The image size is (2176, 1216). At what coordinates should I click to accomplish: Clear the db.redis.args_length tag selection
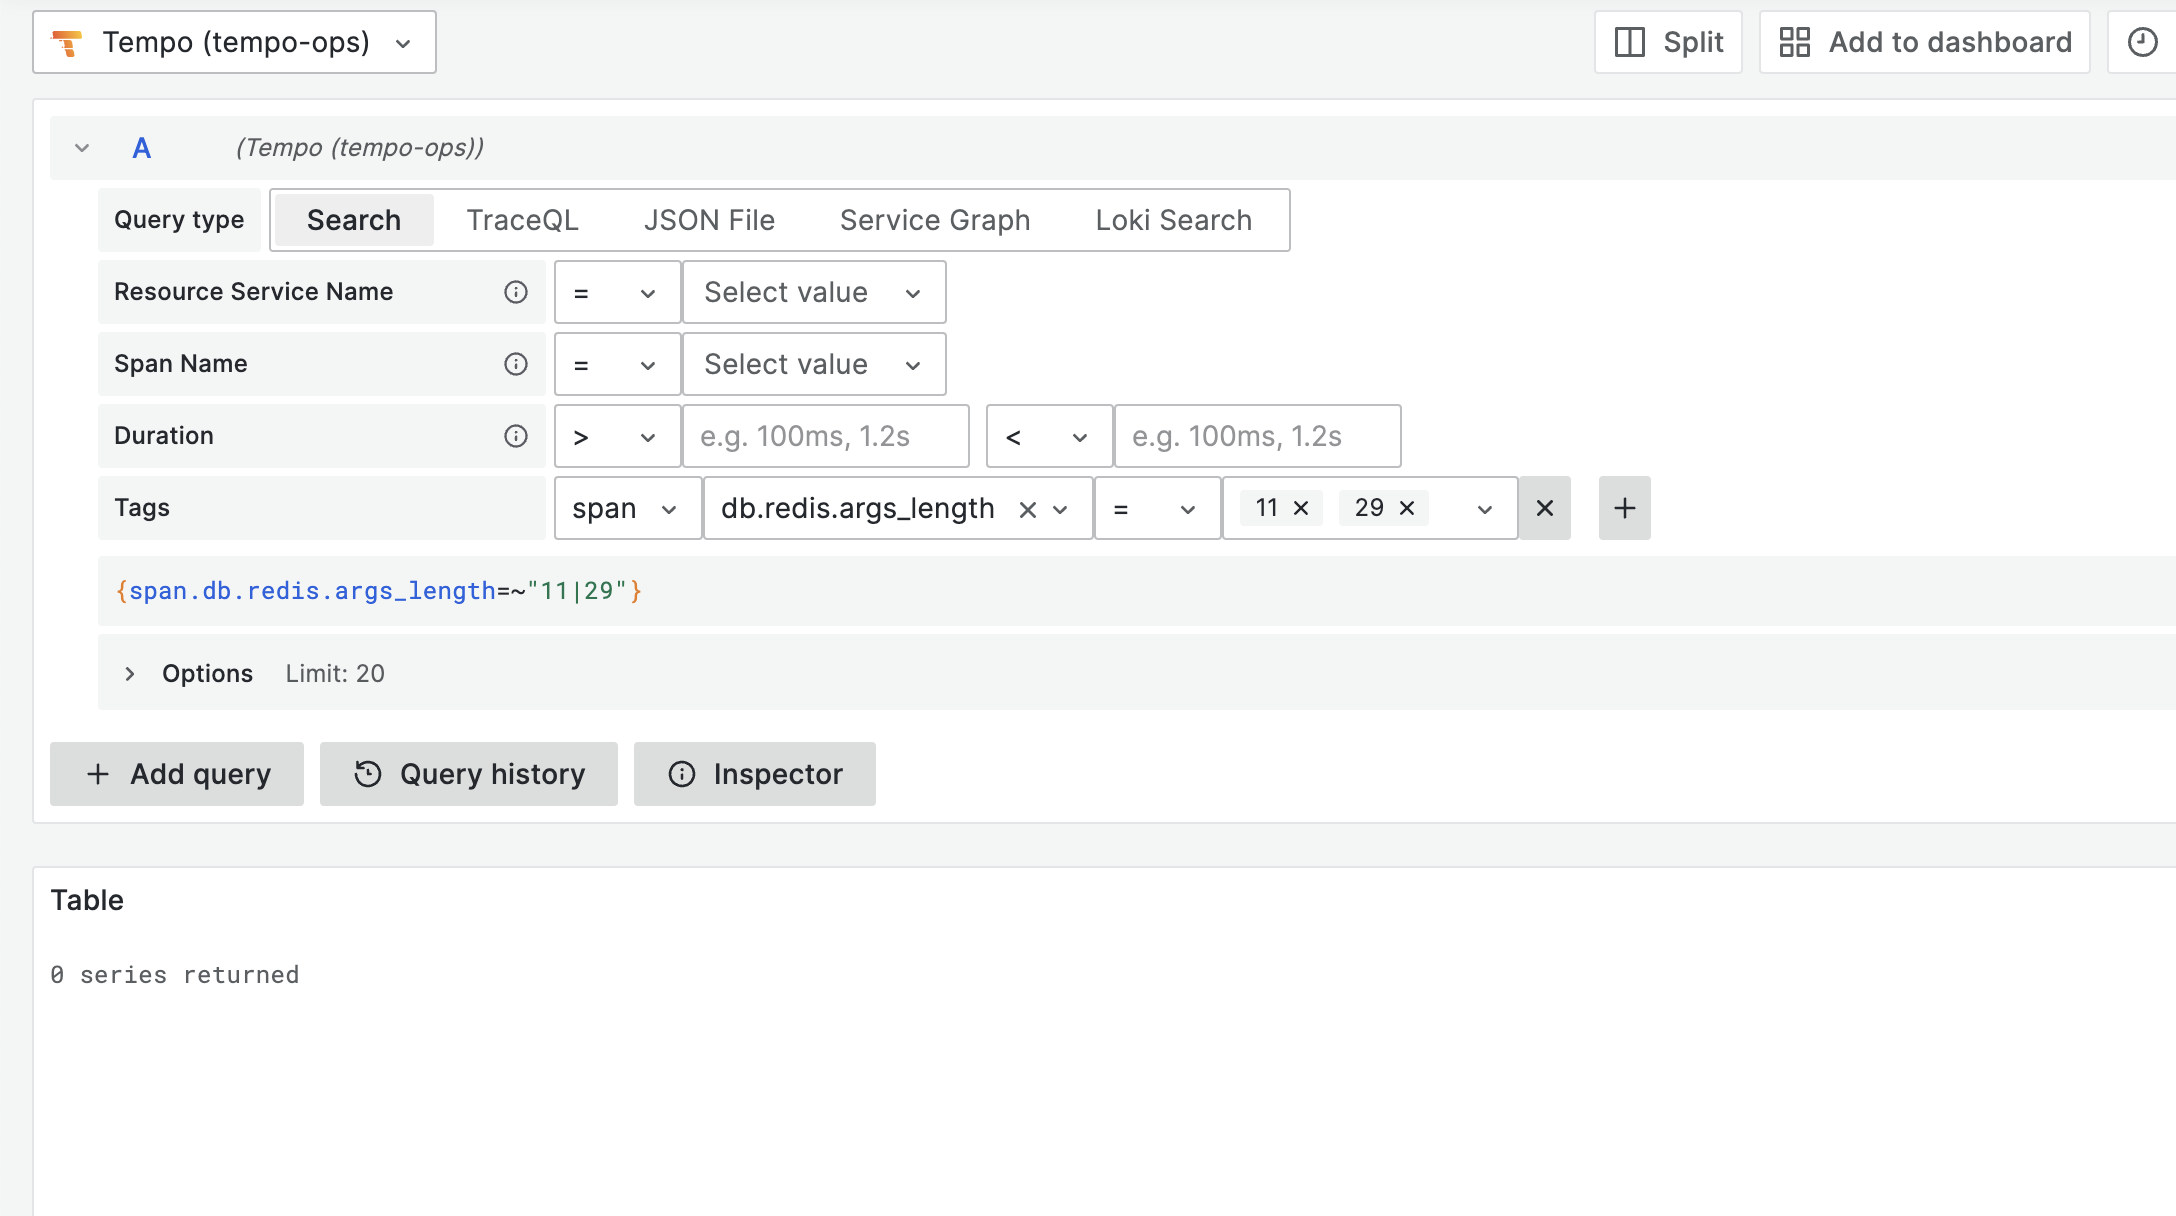pos(1027,508)
